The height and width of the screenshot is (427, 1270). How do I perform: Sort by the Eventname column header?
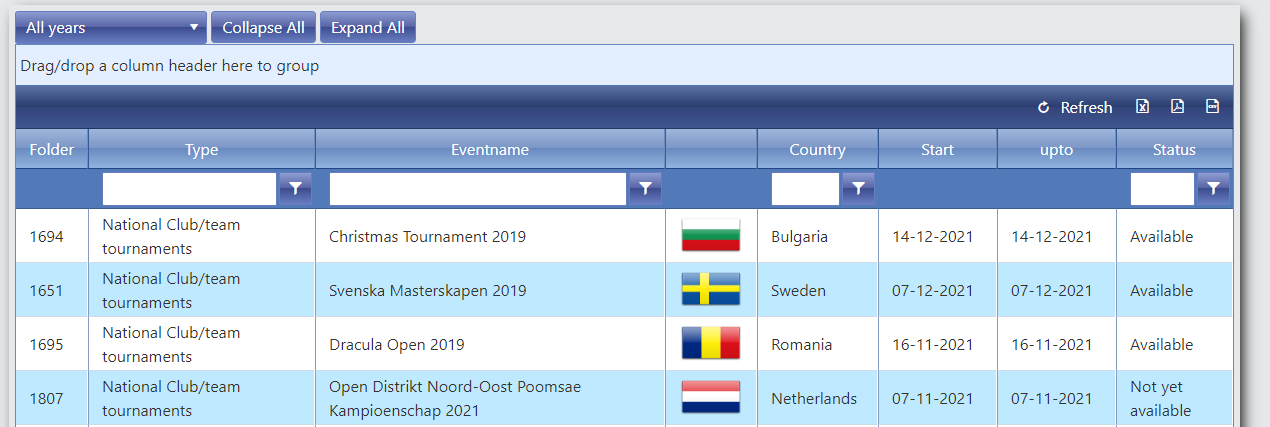[490, 150]
